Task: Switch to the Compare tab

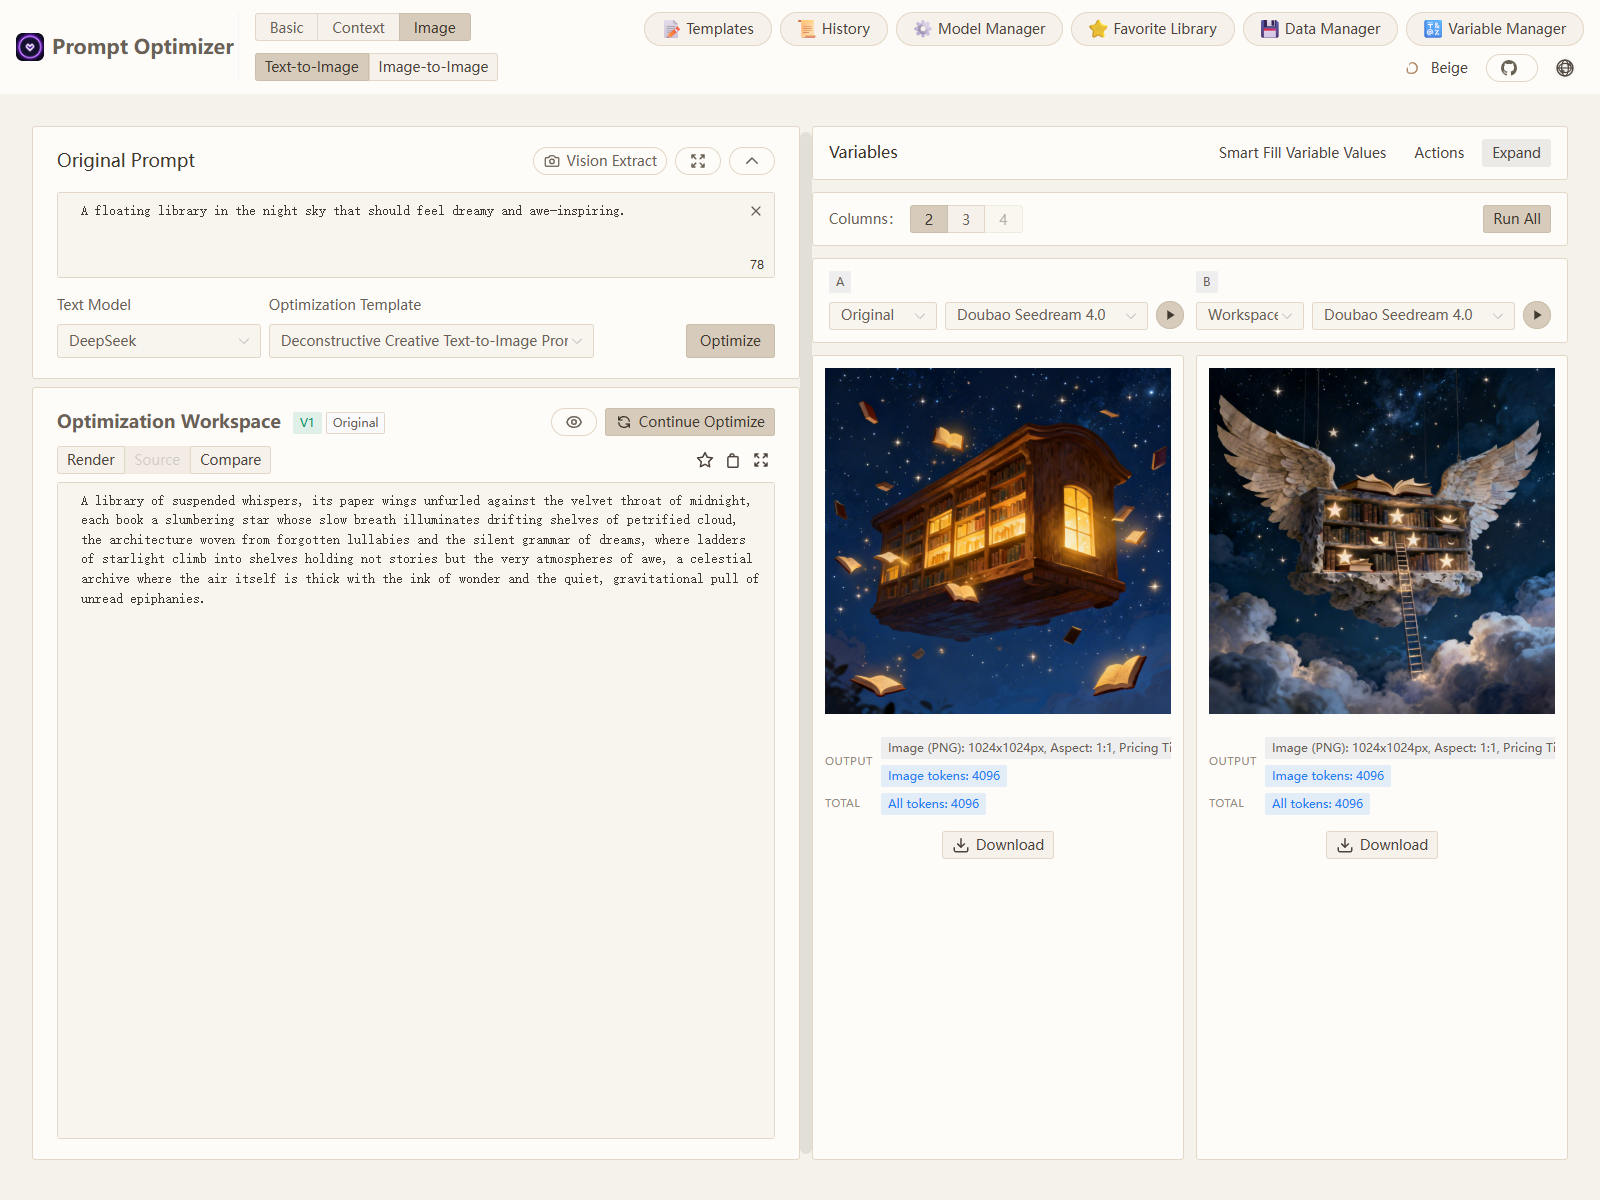Action: (230, 460)
